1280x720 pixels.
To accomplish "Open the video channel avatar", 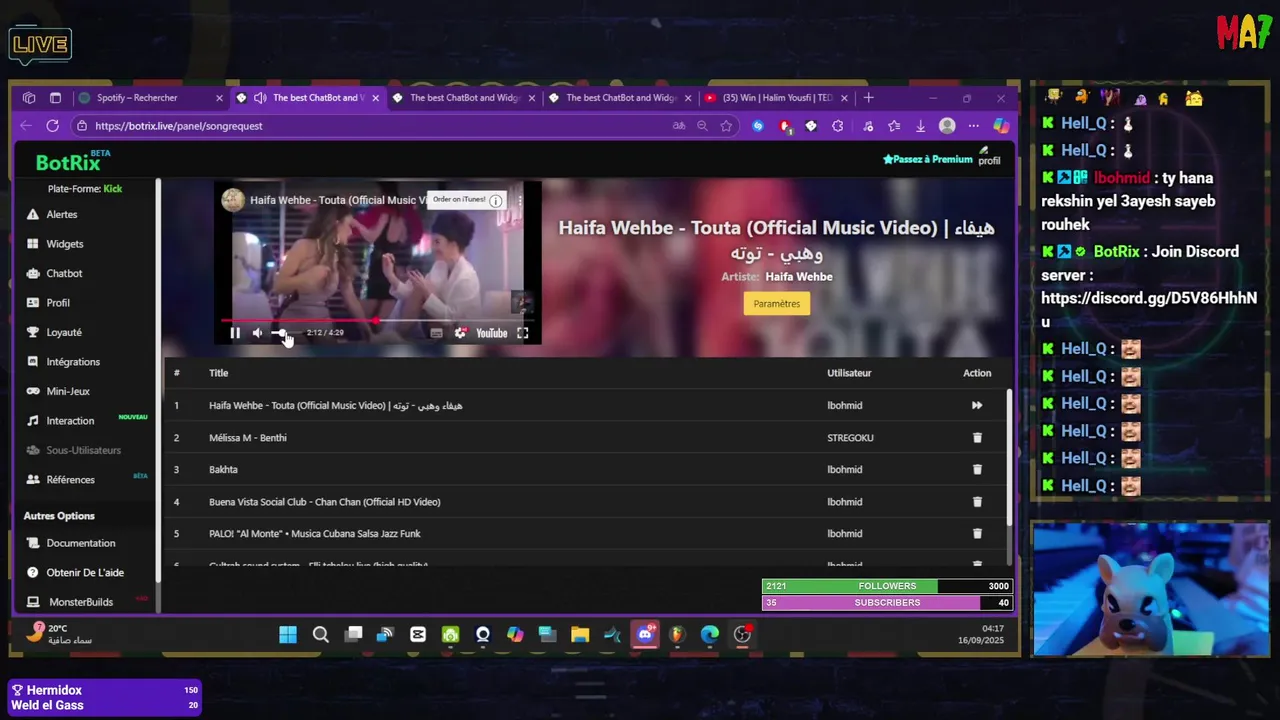I will coord(232,199).
